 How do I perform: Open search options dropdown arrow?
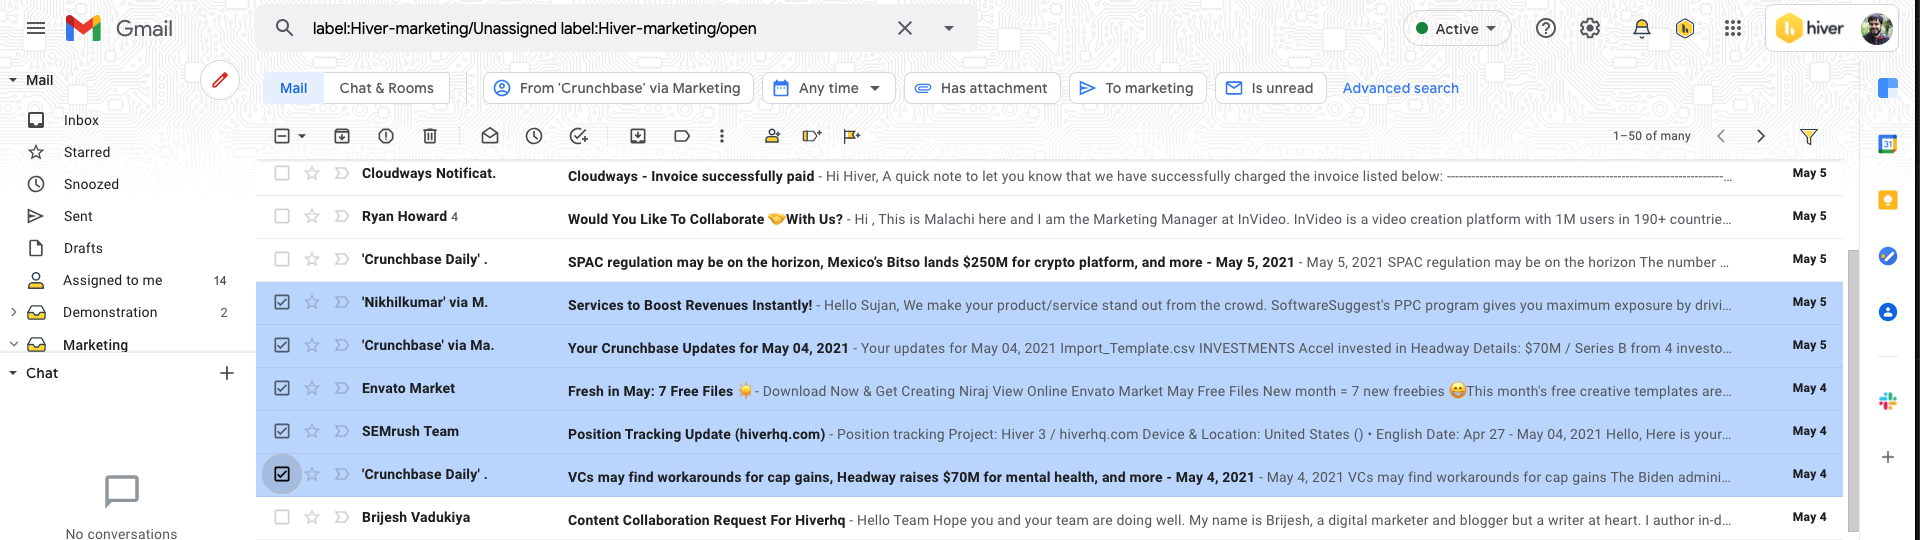tap(949, 28)
